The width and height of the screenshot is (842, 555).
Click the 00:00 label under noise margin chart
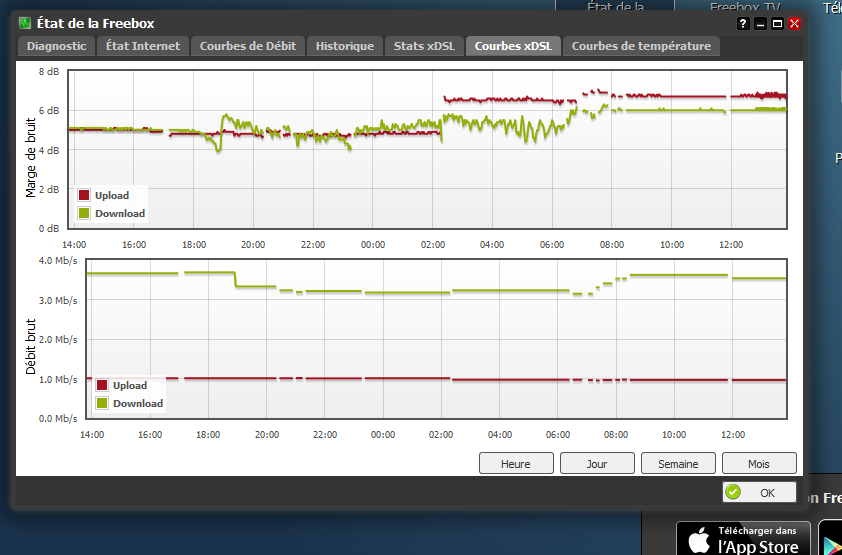373,244
